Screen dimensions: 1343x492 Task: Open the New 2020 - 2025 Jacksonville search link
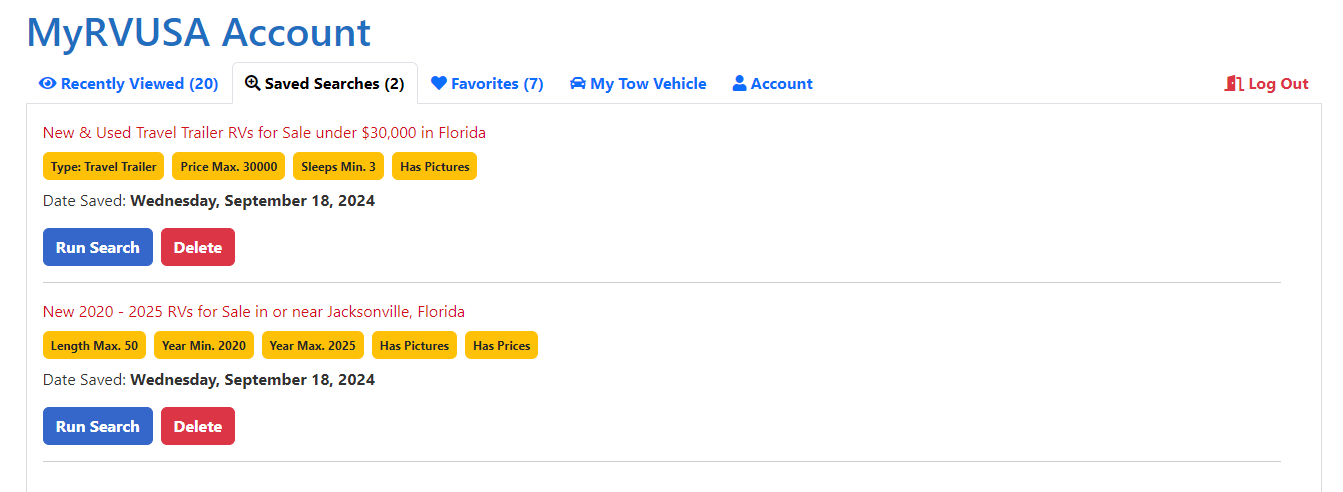tap(254, 311)
